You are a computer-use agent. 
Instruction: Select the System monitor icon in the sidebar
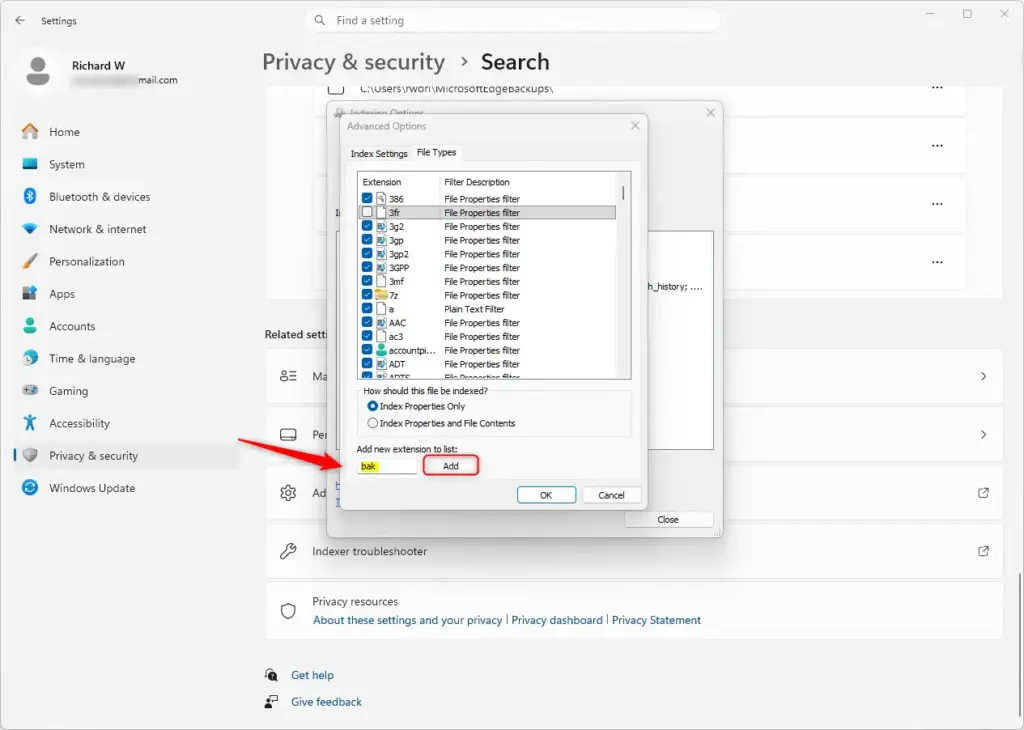point(30,164)
